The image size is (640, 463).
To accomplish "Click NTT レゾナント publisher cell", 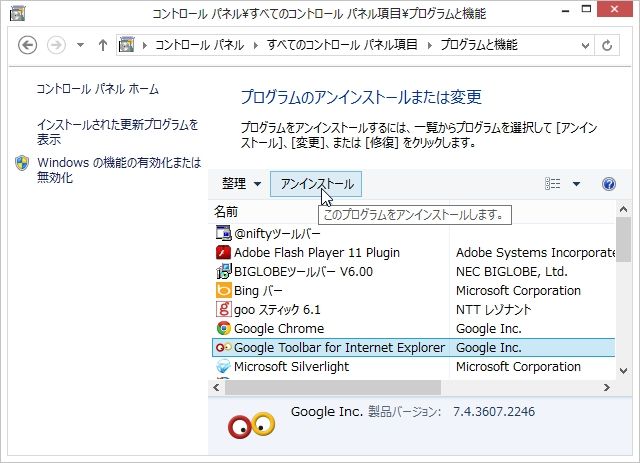I will pyautogui.click(x=493, y=309).
